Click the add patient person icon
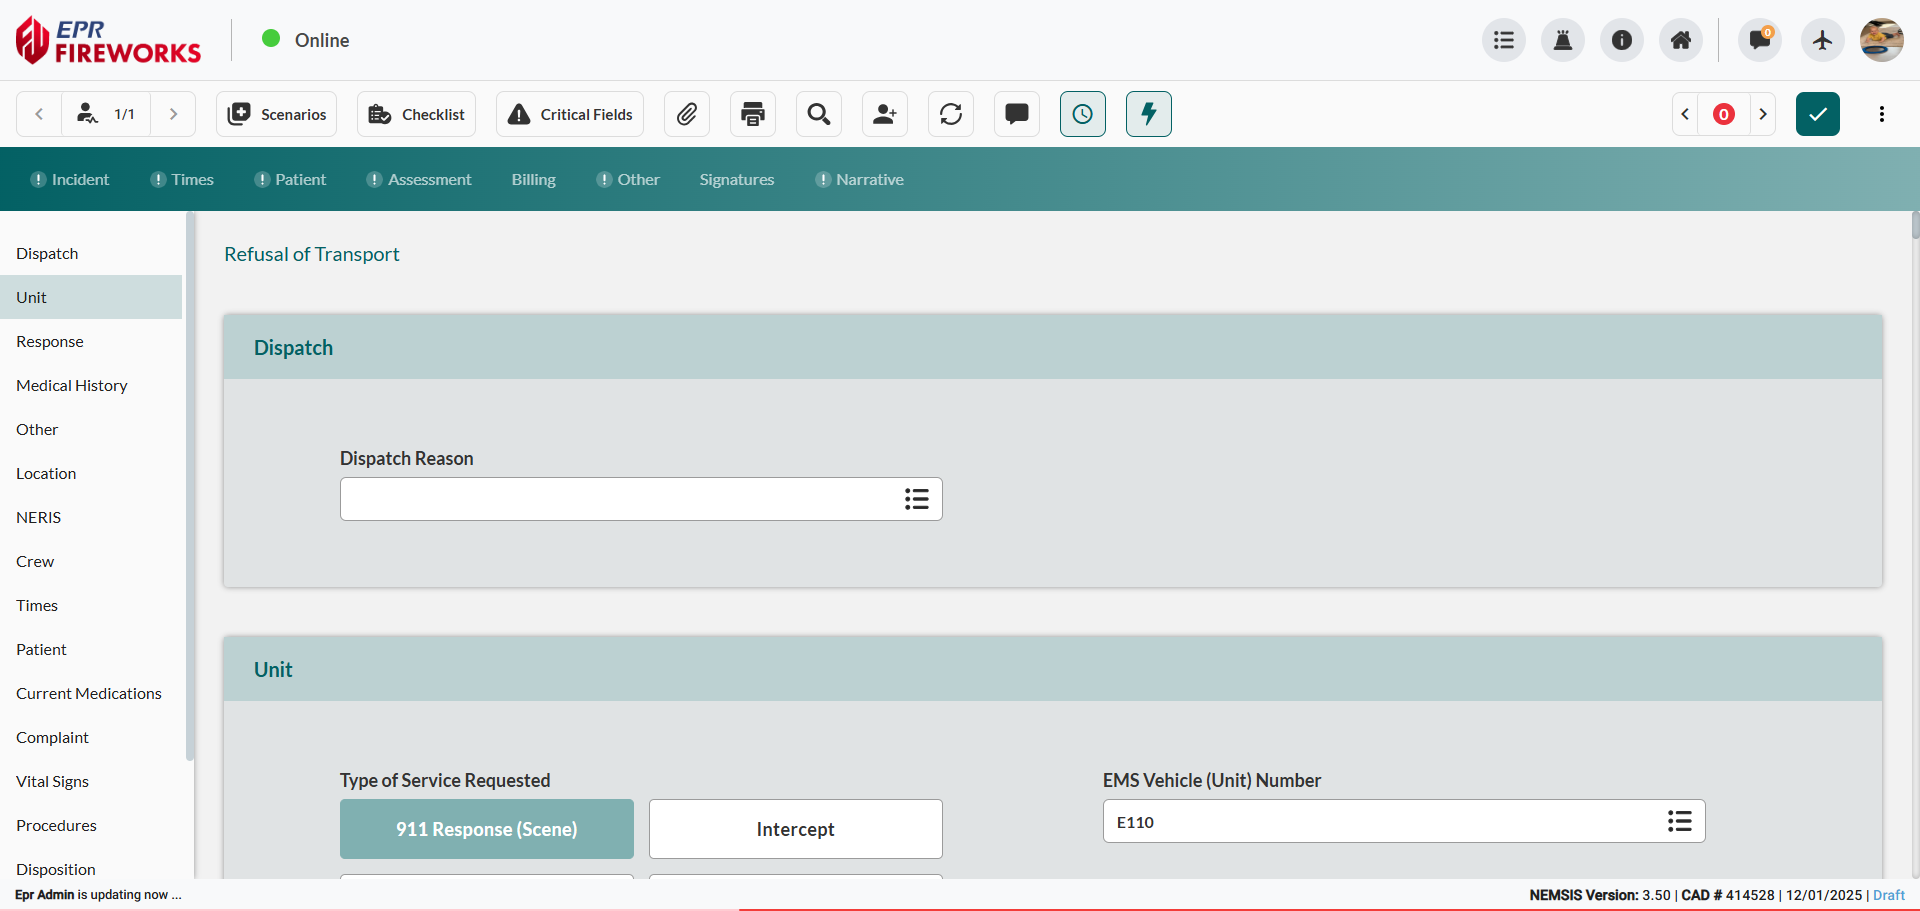1920x911 pixels. (885, 114)
